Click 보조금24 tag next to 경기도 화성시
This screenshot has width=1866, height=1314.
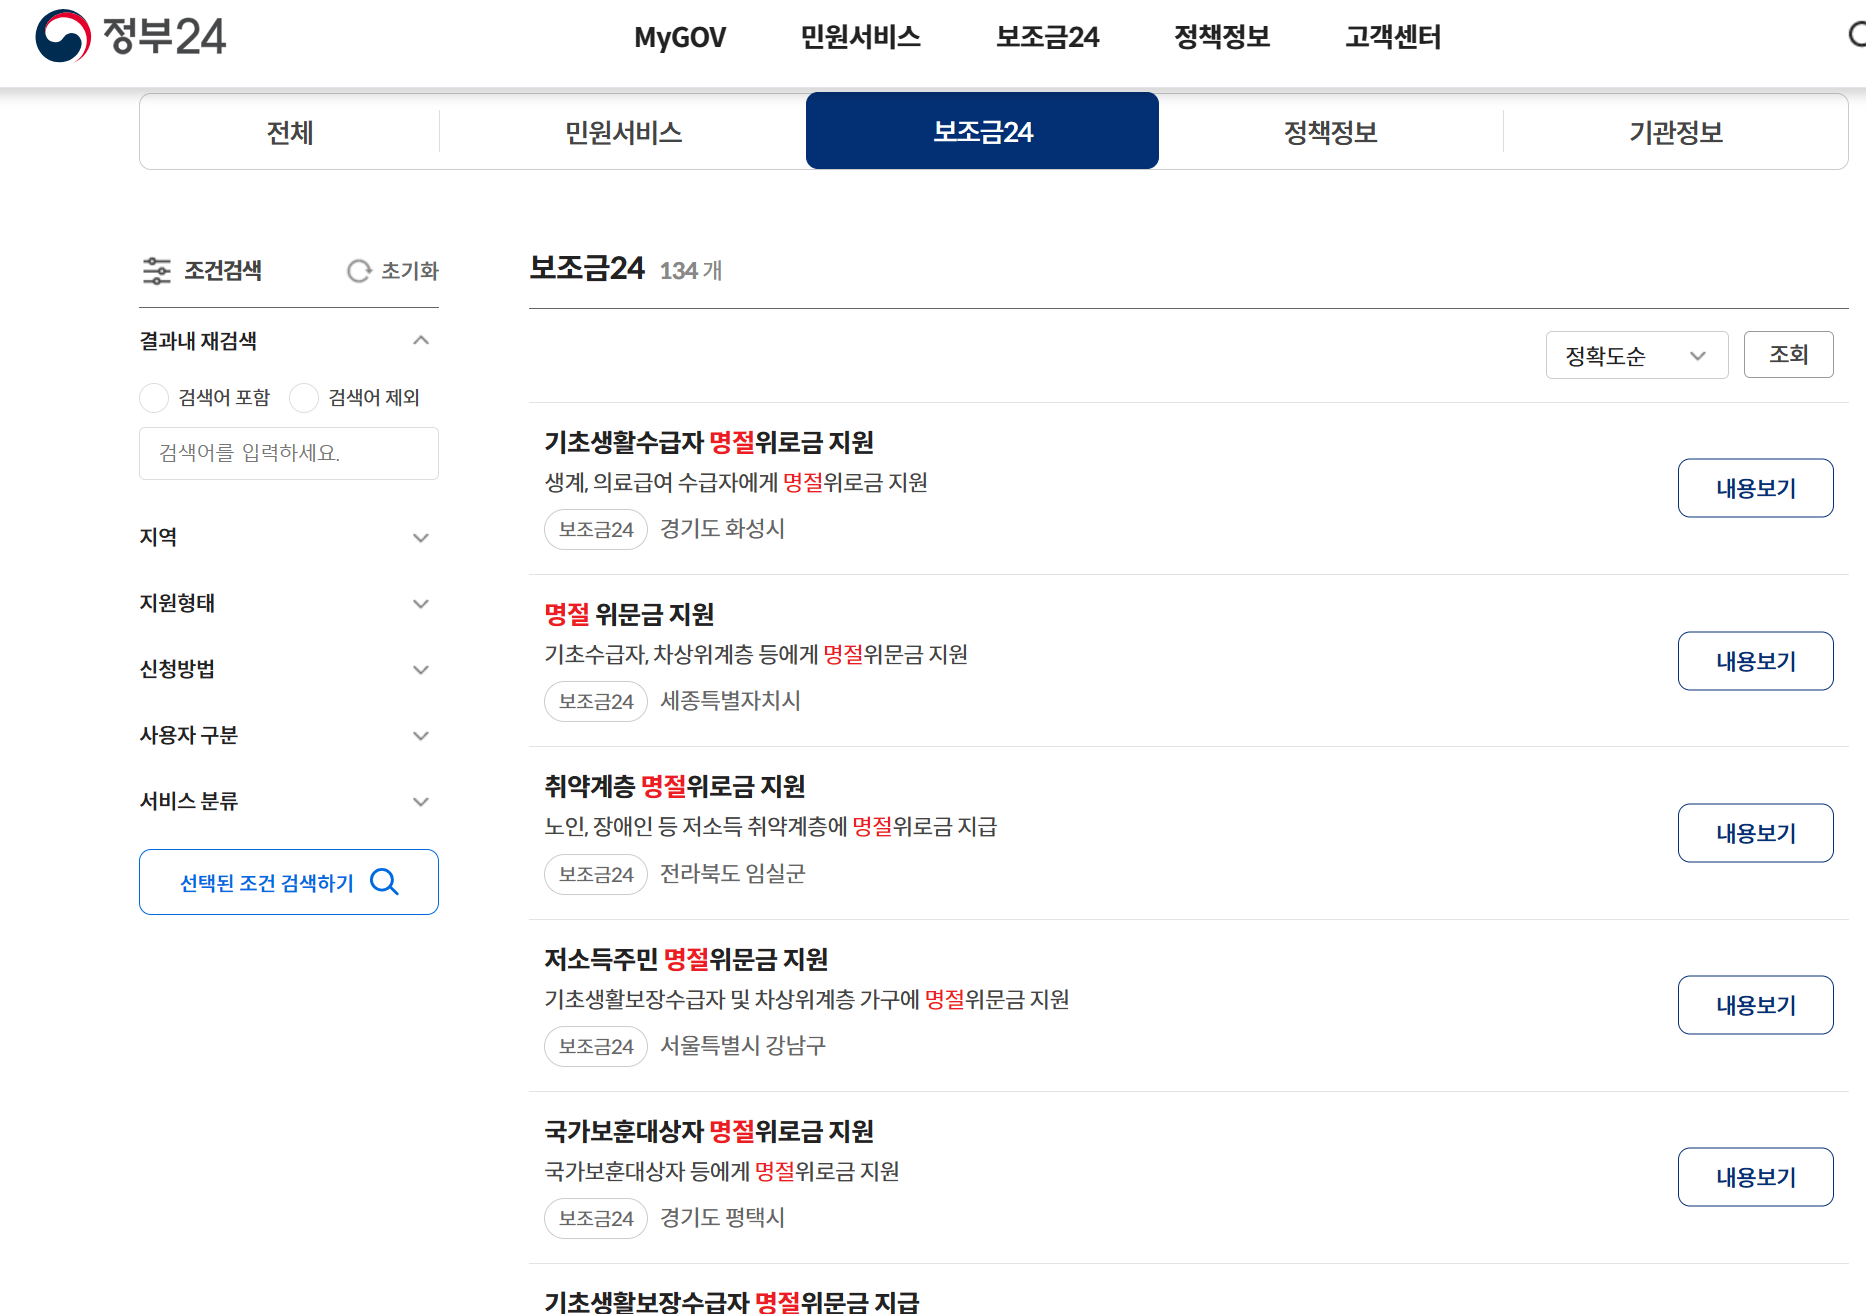click(x=596, y=529)
